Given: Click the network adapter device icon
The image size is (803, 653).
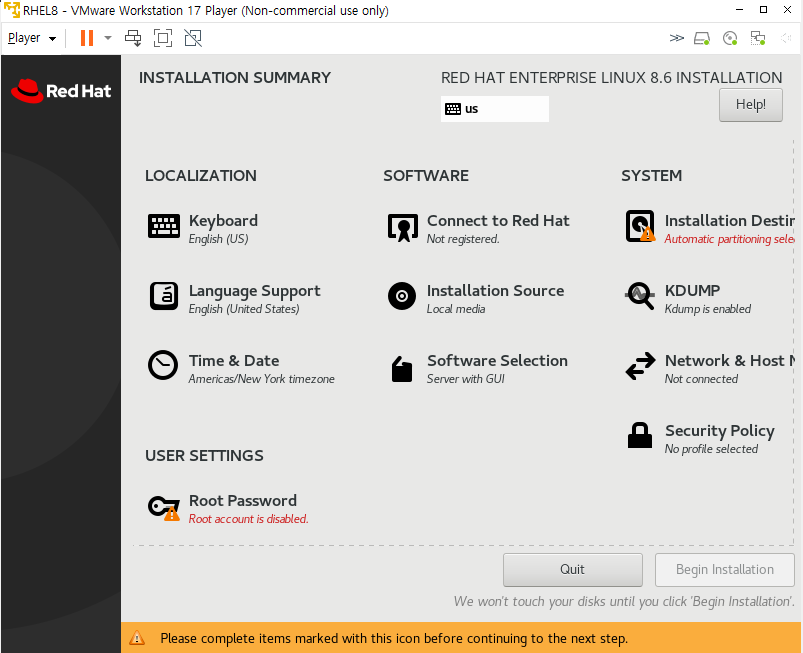Looking at the screenshot, I should pos(757,38).
